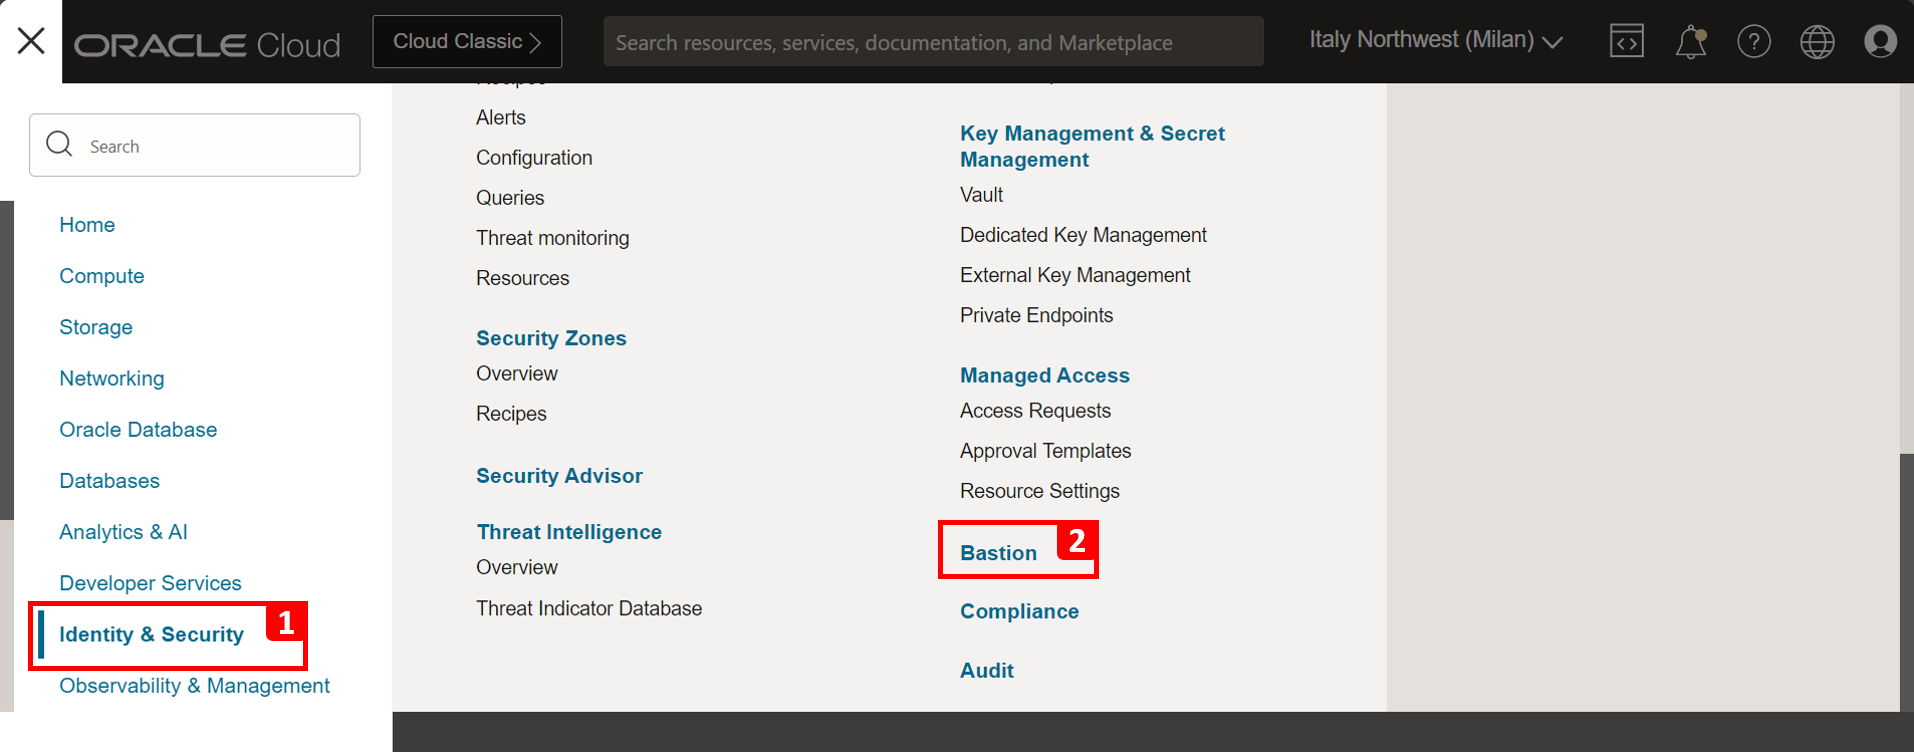Open the Managed Access heading link
Viewport: 1914px width, 752px height.
1045,375
